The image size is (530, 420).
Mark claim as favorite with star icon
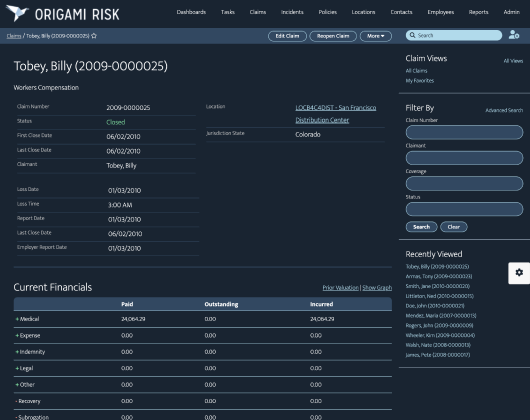[94, 36]
